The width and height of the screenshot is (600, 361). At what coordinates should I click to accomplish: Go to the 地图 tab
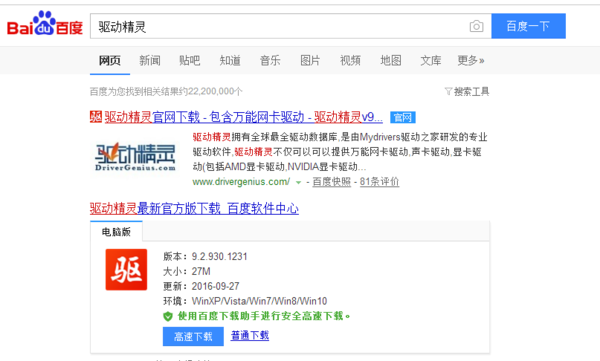click(391, 60)
